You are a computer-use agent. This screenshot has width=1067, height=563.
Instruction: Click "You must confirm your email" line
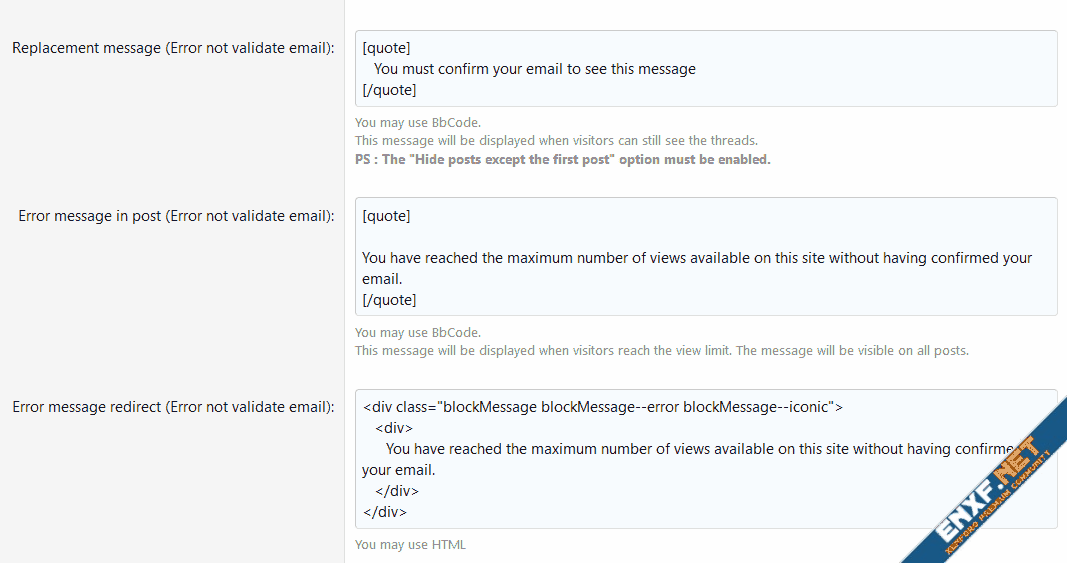[534, 69]
